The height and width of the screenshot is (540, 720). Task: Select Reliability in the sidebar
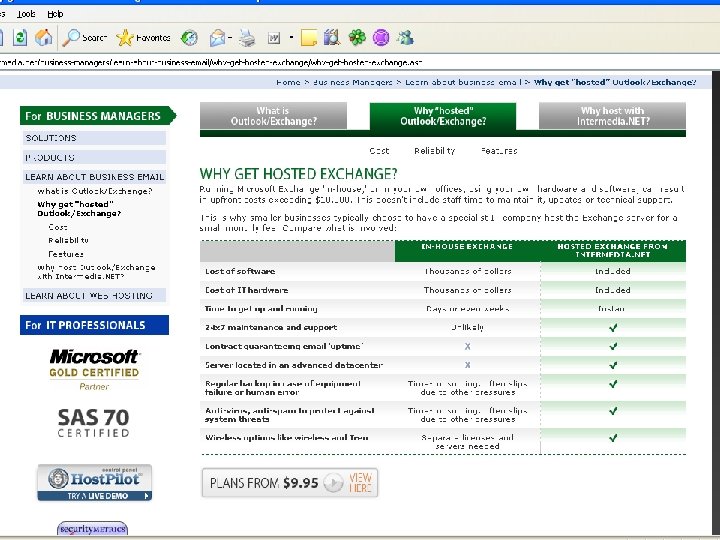[x=68, y=240]
